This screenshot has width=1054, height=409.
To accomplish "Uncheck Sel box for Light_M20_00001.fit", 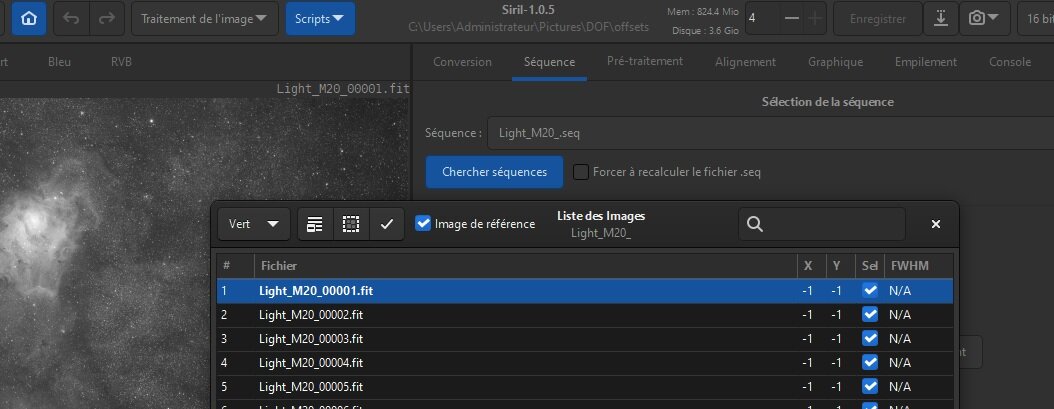I will pos(870,291).
